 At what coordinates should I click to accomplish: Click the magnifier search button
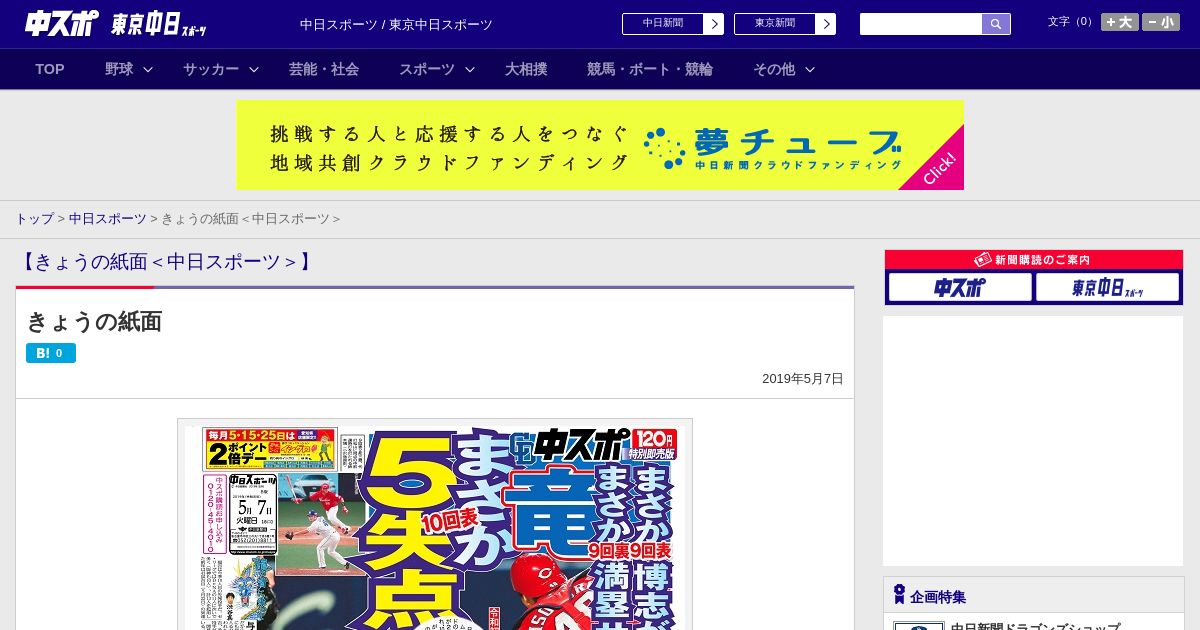(x=996, y=24)
